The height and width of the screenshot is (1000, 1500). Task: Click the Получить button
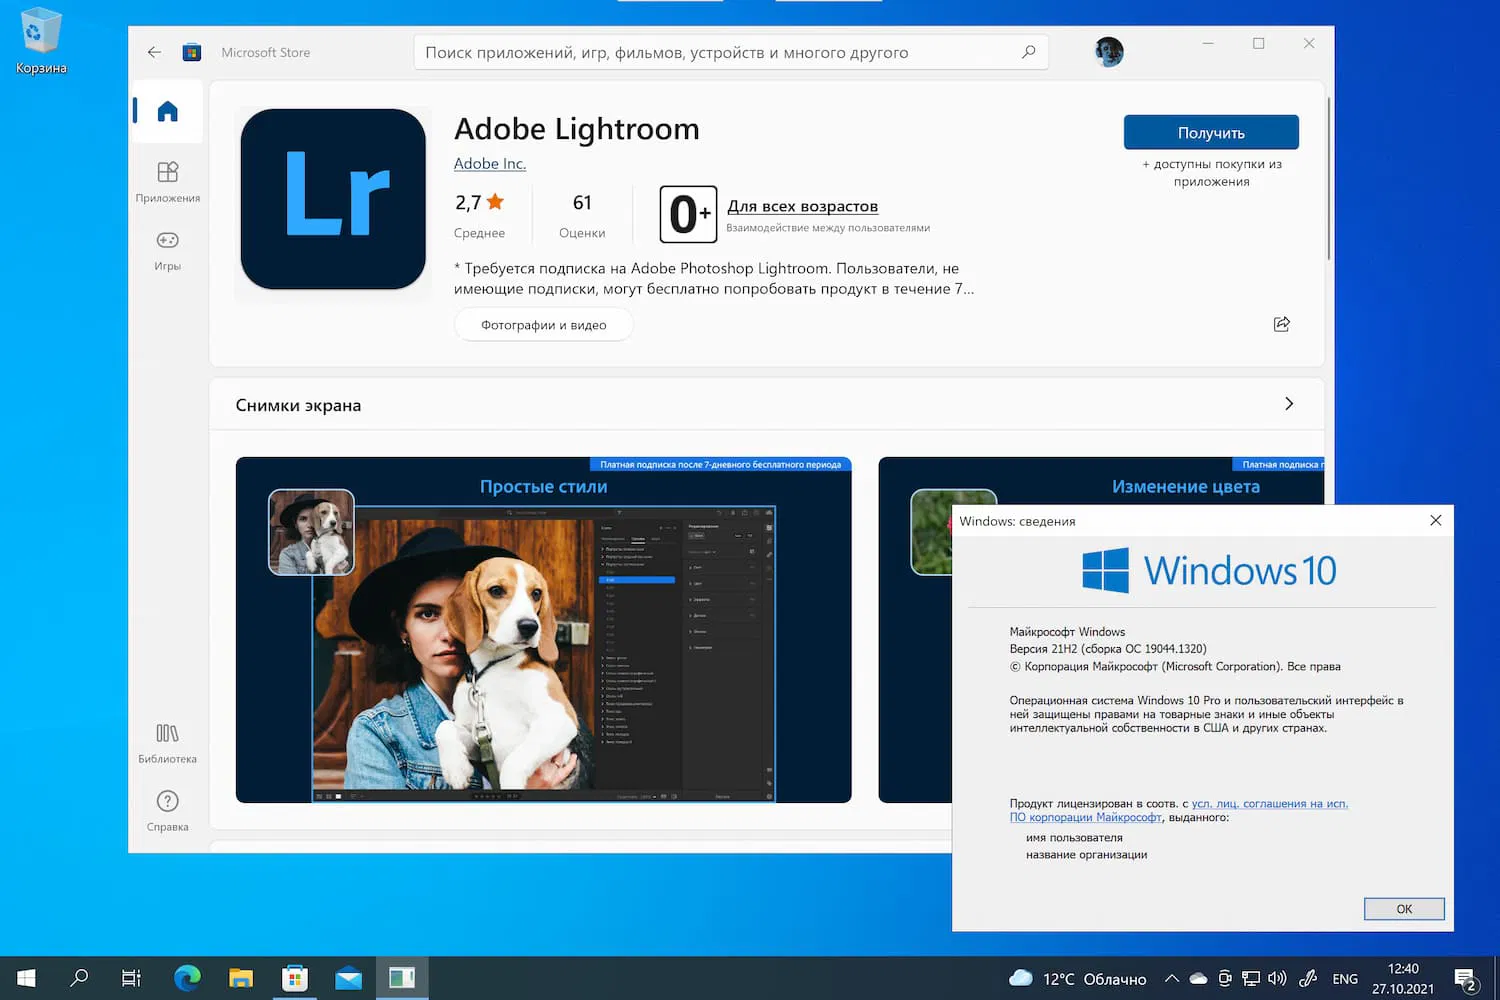pyautogui.click(x=1211, y=133)
